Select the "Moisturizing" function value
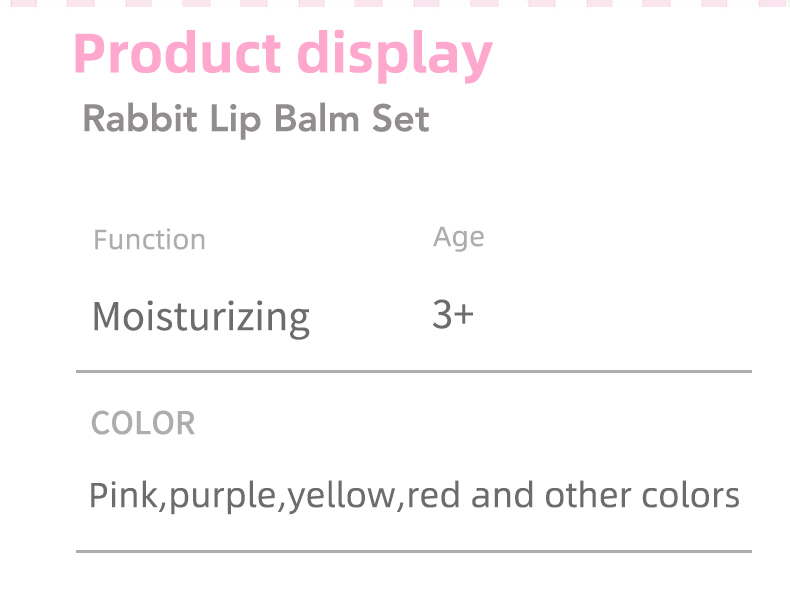 pos(200,317)
